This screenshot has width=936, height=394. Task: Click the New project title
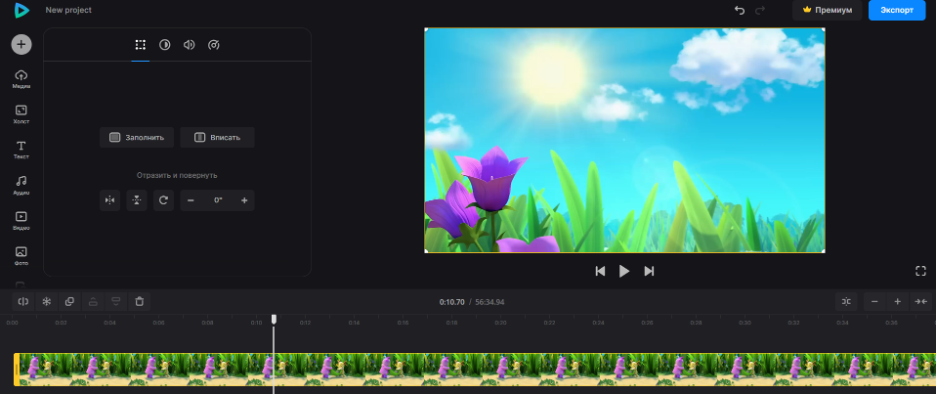click(69, 10)
